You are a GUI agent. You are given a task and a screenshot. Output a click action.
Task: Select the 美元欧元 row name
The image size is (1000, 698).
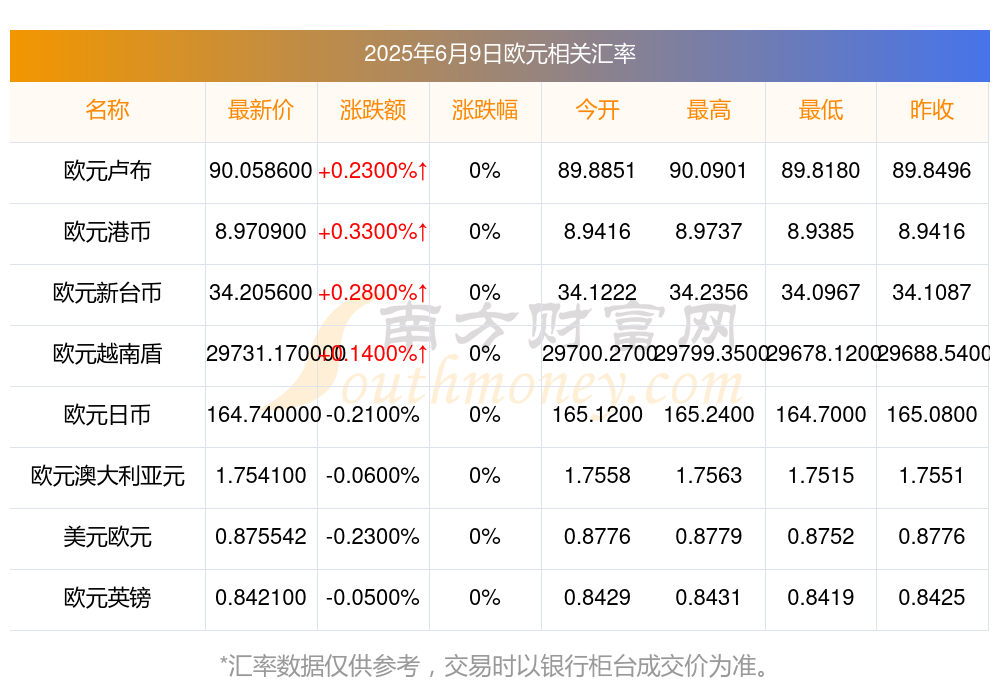coord(107,537)
